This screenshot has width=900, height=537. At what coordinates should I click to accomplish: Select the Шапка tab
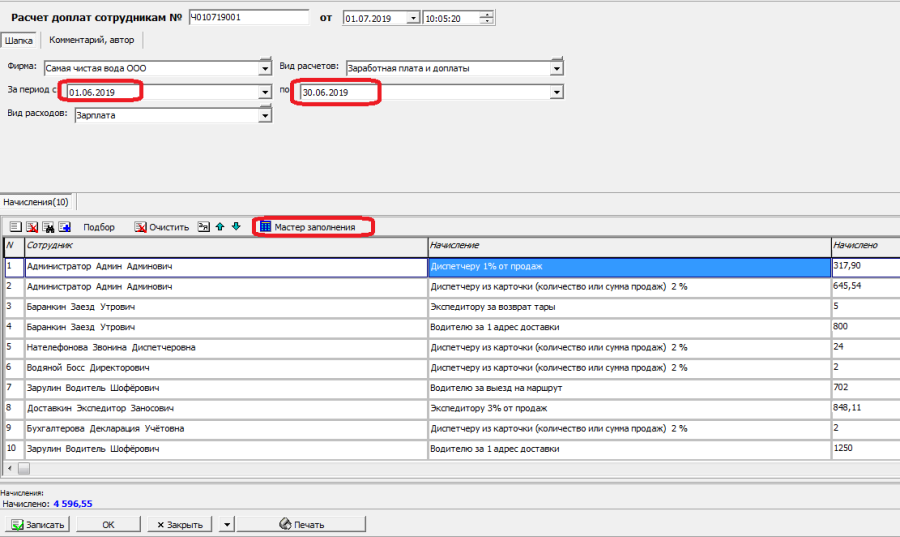coord(19,40)
